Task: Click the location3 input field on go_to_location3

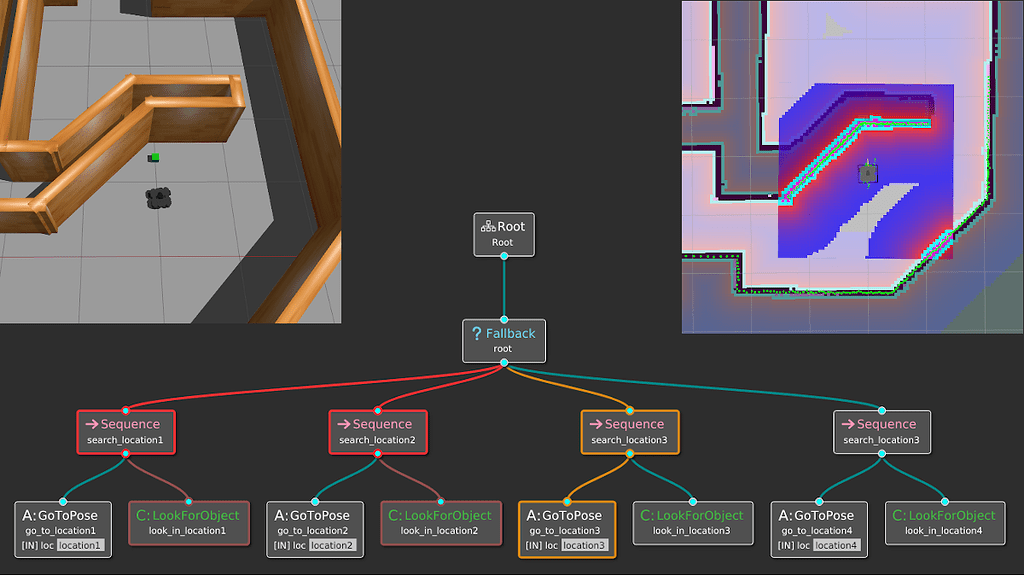Action: tap(585, 545)
